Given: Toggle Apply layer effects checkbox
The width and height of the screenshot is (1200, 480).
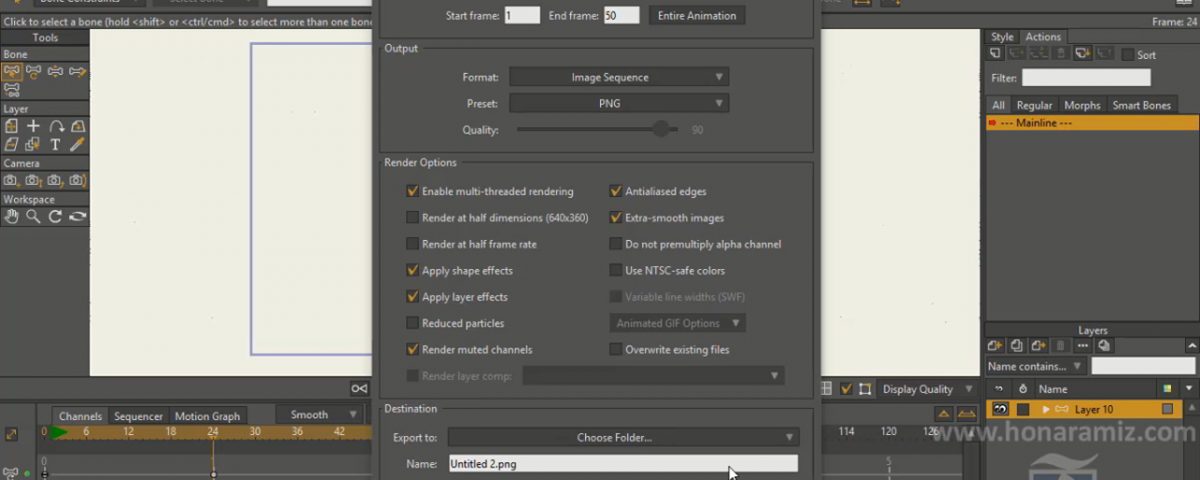Looking at the screenshot, I should [412, 297].
